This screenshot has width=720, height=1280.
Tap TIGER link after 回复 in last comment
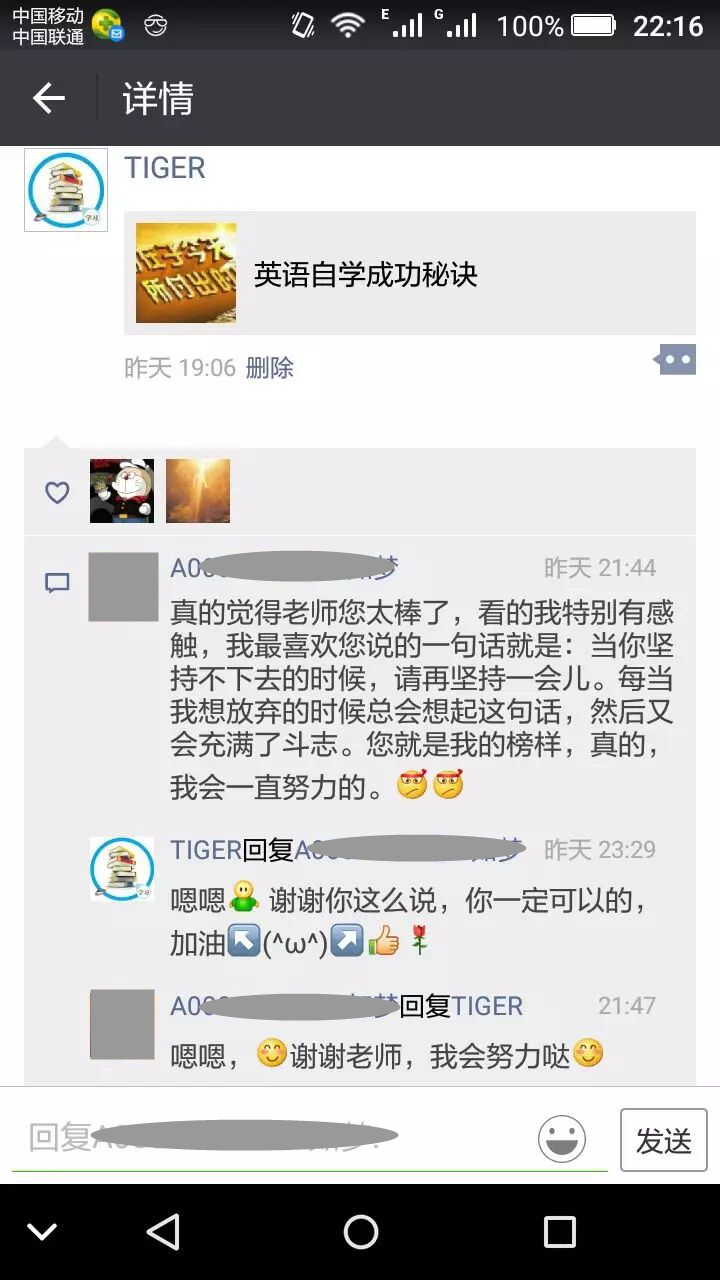[487, 1006]
